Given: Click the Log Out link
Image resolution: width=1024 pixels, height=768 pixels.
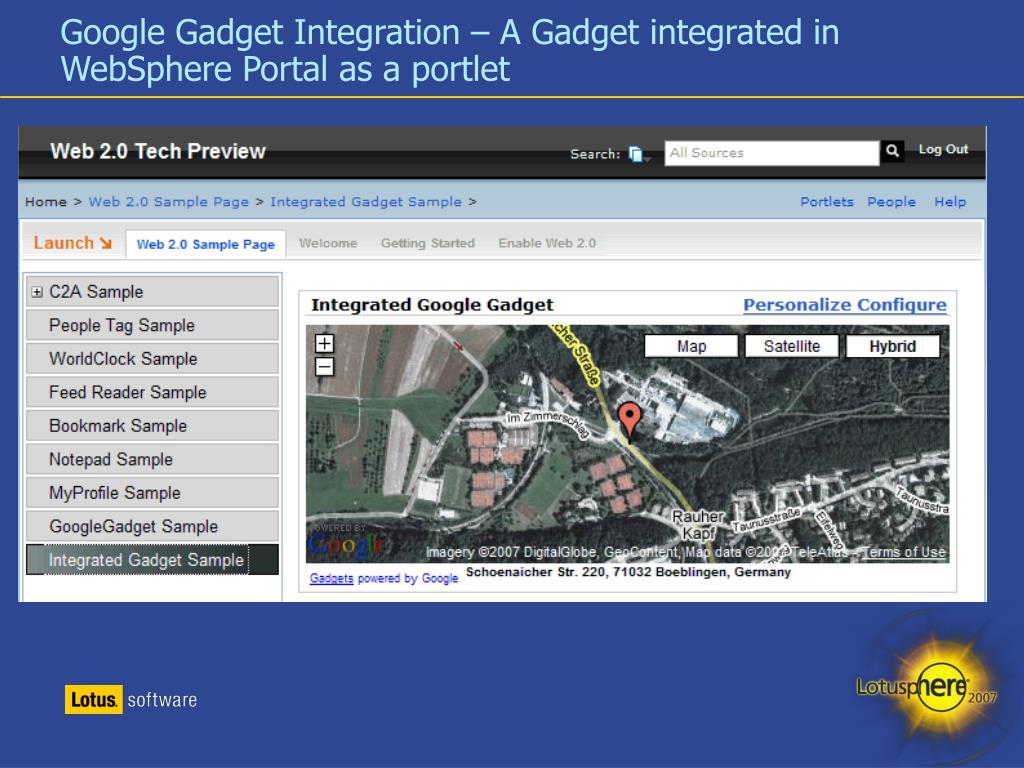Looking at the screenshot, I should point(943,150).
